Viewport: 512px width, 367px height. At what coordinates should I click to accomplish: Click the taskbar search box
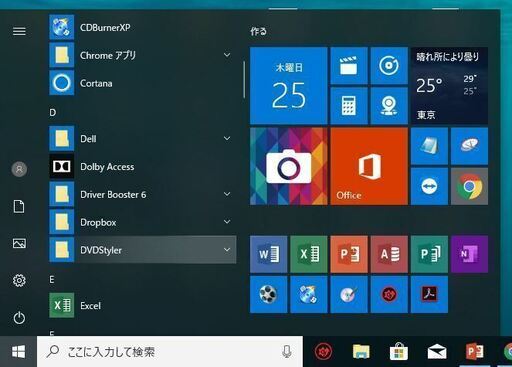170,351
